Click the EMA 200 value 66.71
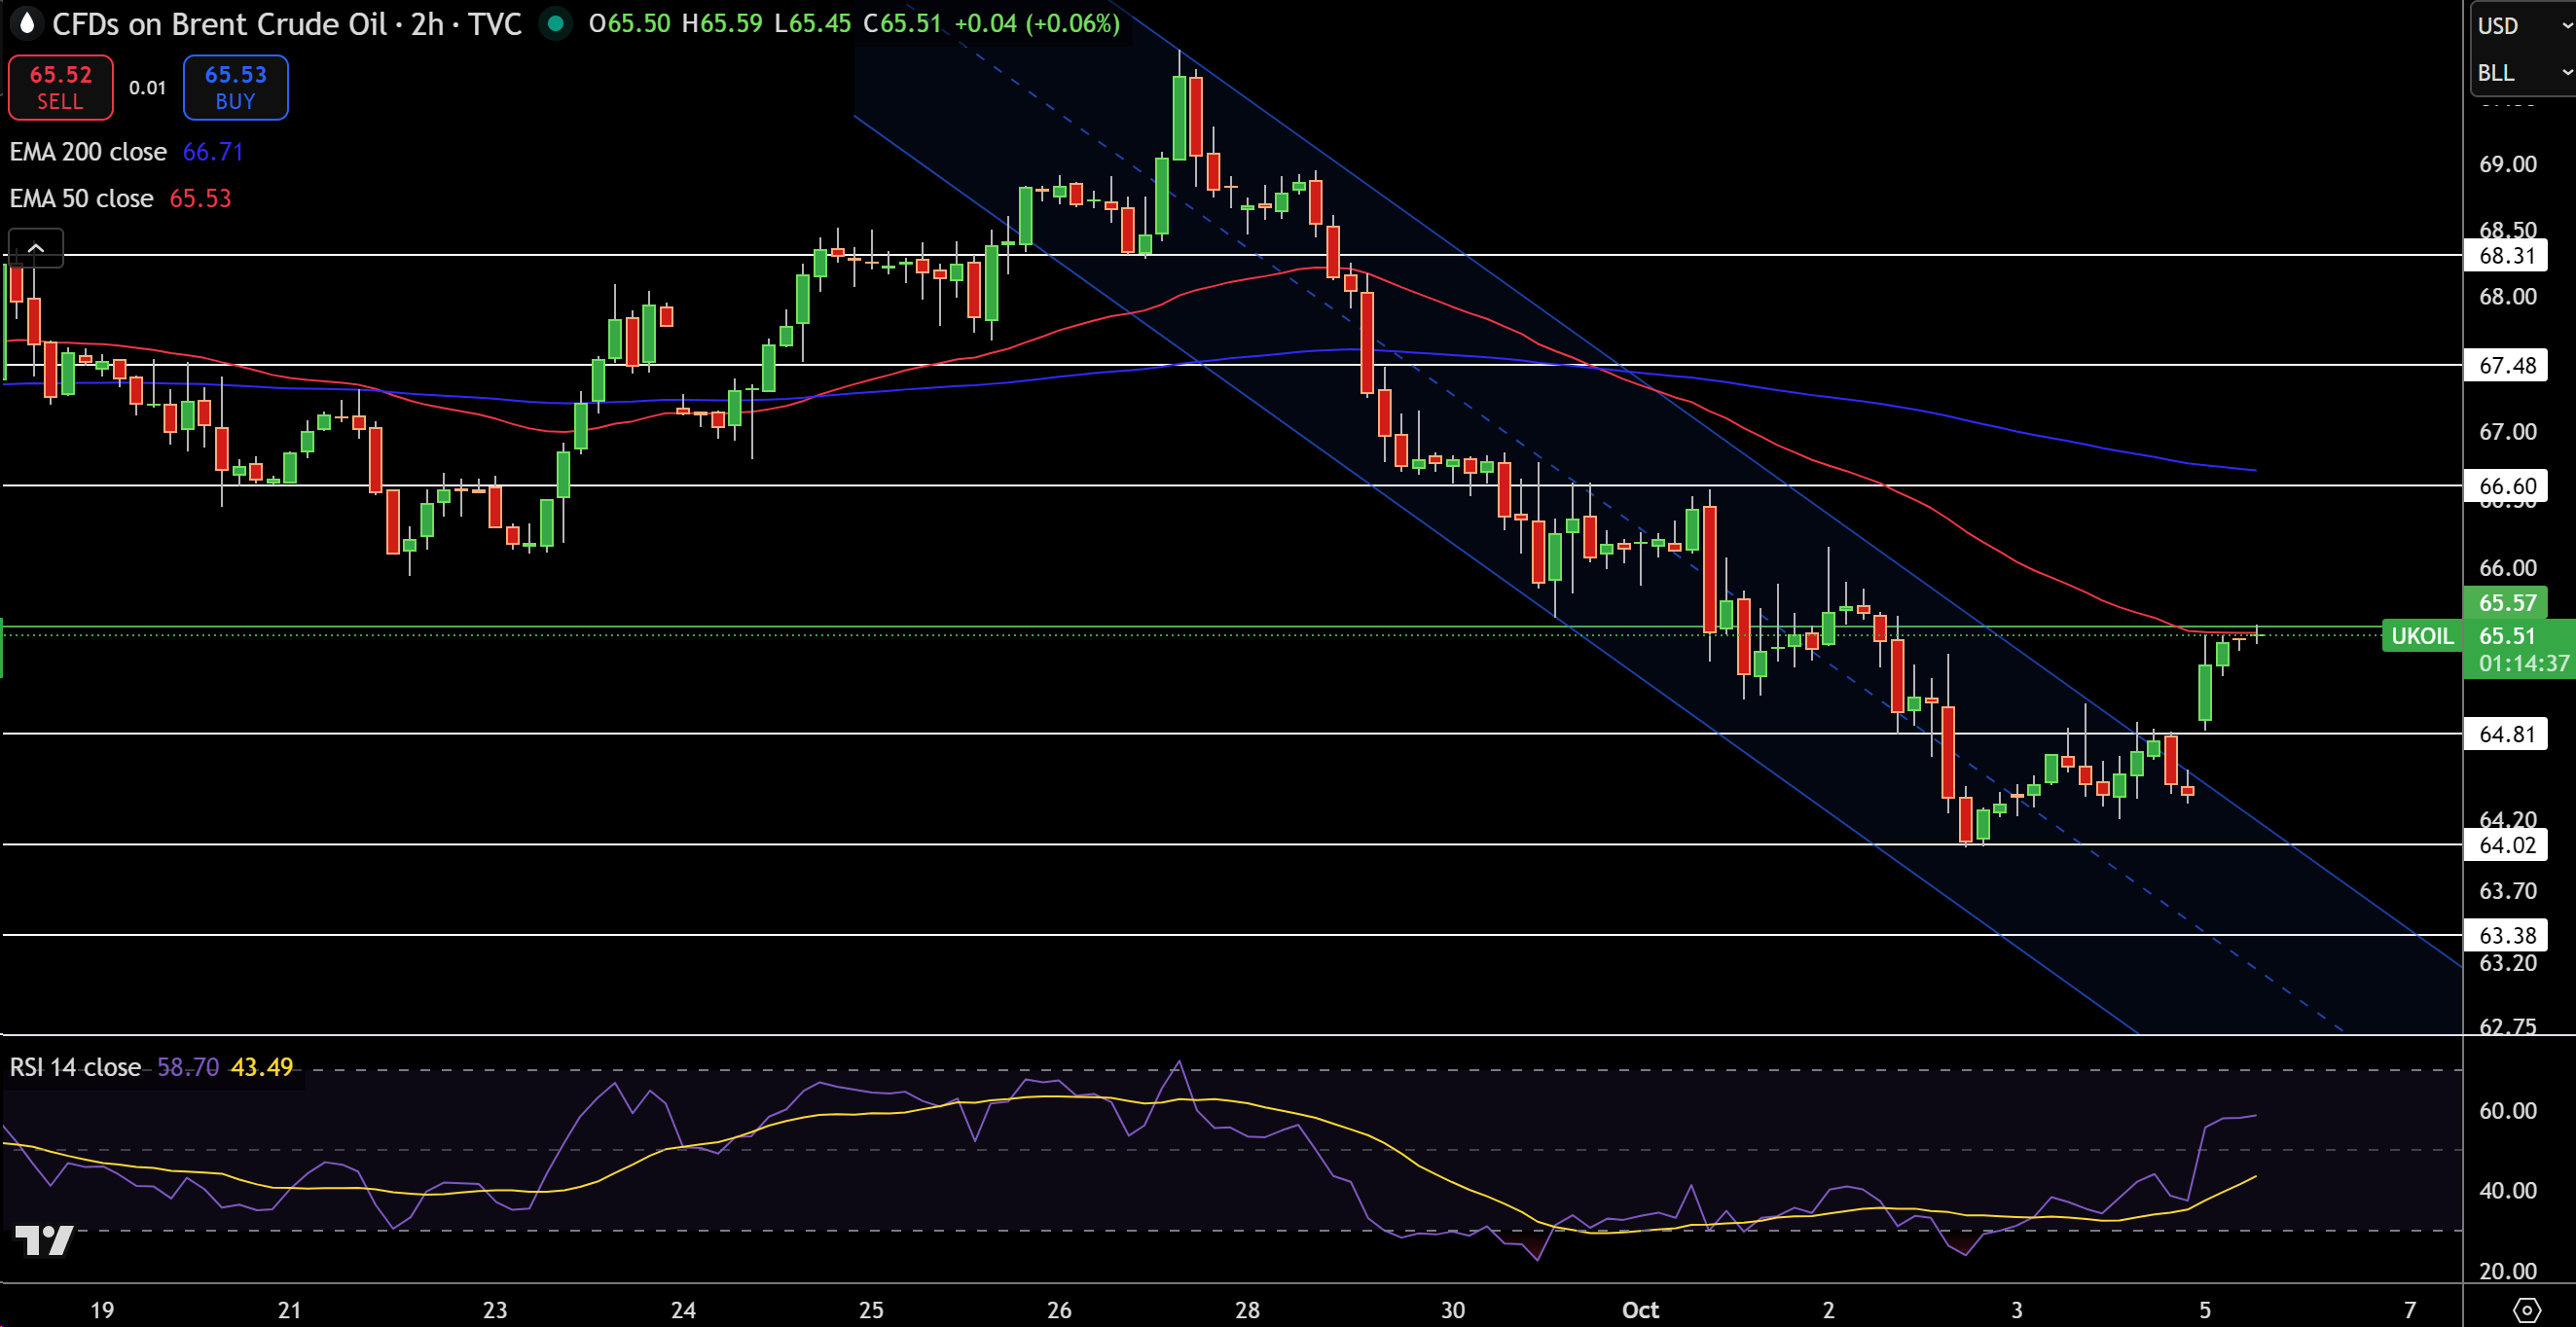Viewport: 2576px width, 1327px height. tap(213, 152)
